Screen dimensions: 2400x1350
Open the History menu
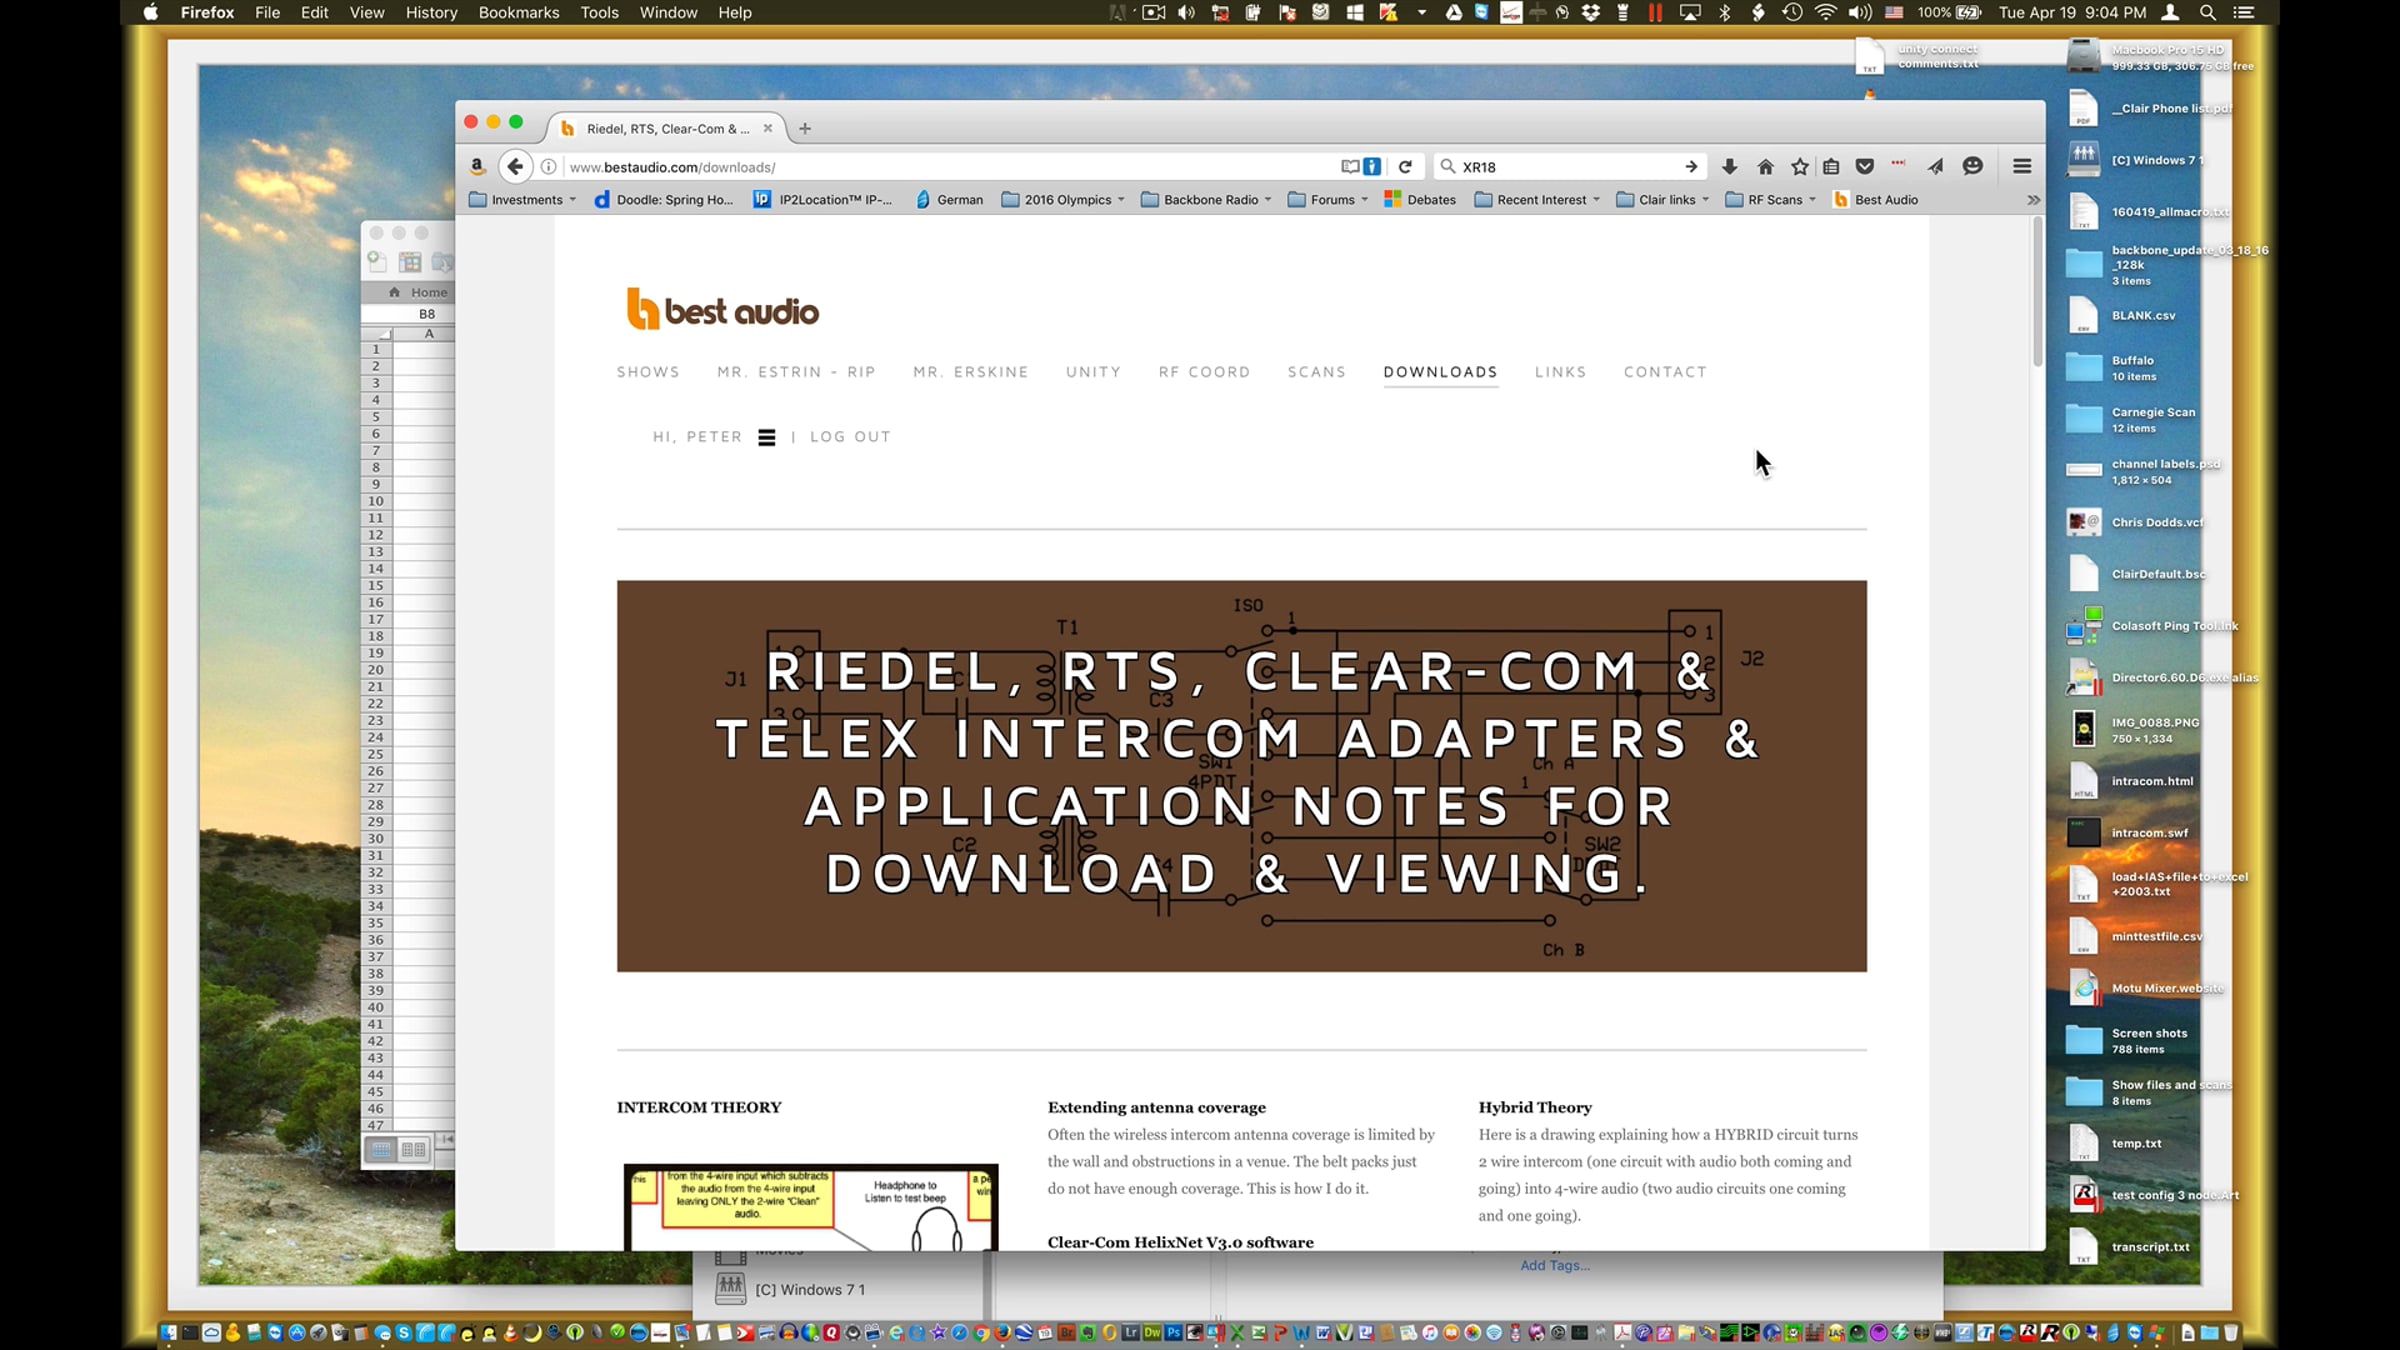[431, 13]
